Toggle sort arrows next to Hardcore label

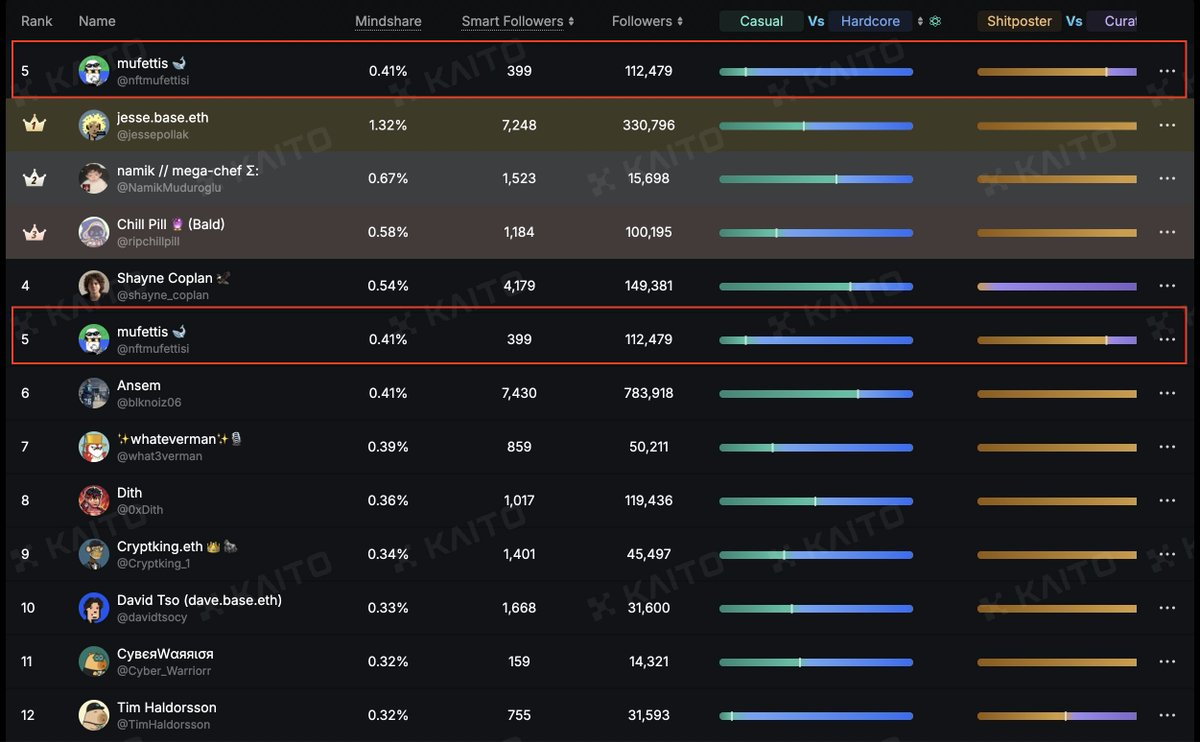[x=920, y=21]
